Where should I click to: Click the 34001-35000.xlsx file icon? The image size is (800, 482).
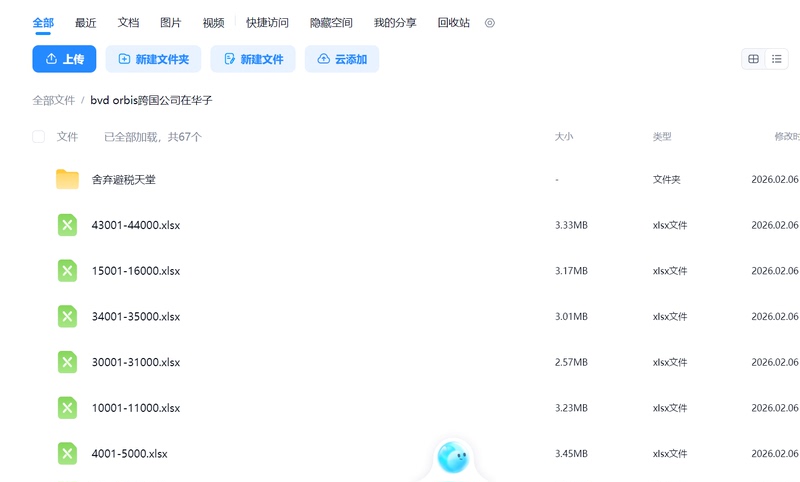tap(67, 316)
